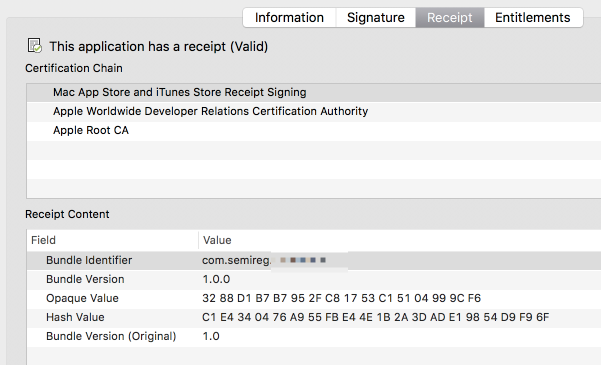Switch to the Entitlements tab
The image size is (601, 365).
point(533,18)
